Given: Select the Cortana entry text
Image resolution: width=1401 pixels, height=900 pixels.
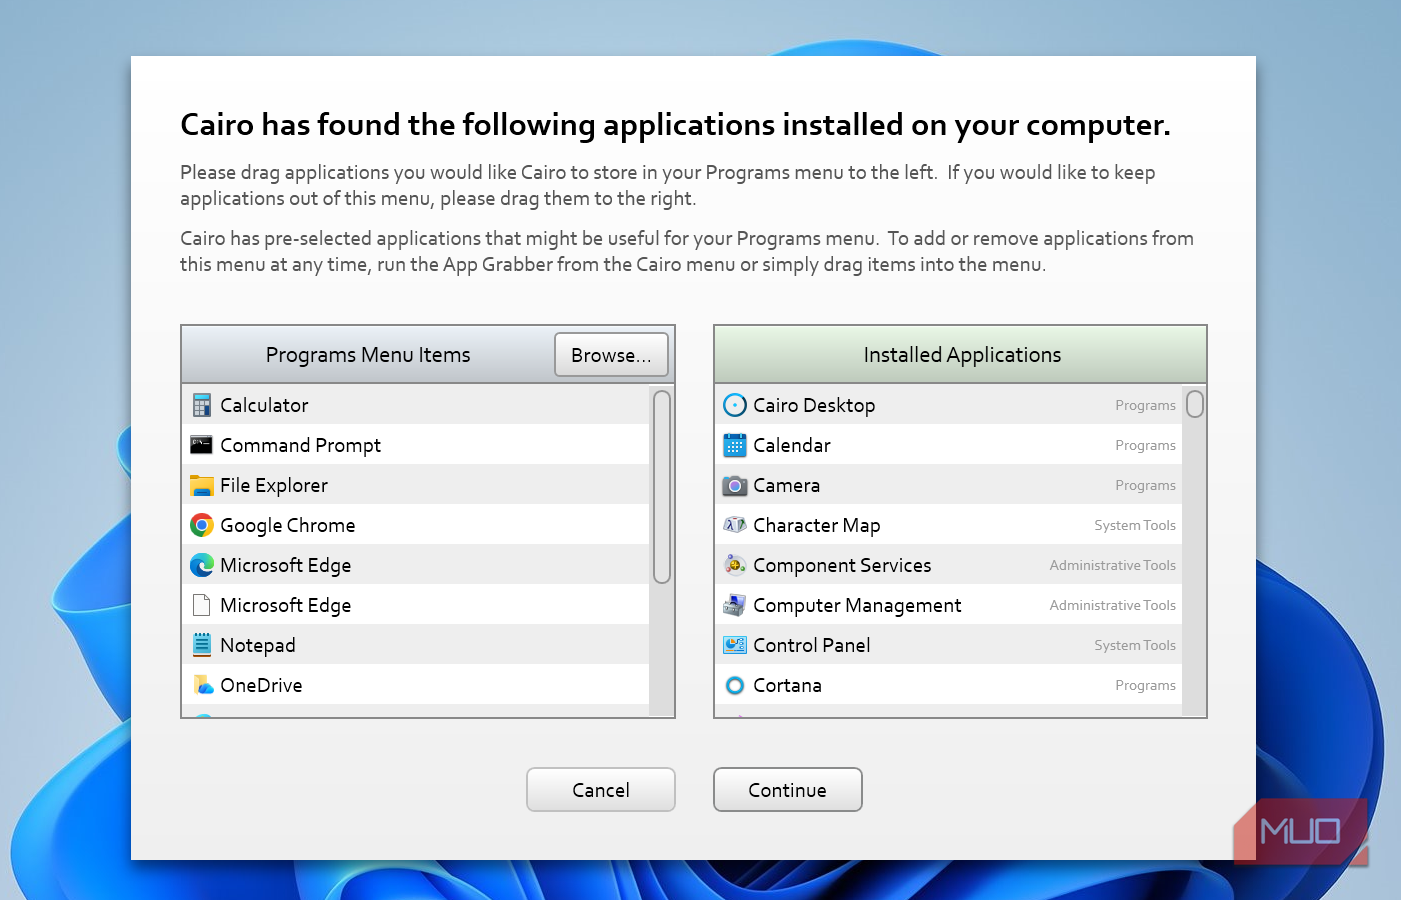Looking at the screenshot, I should (788, 685).
